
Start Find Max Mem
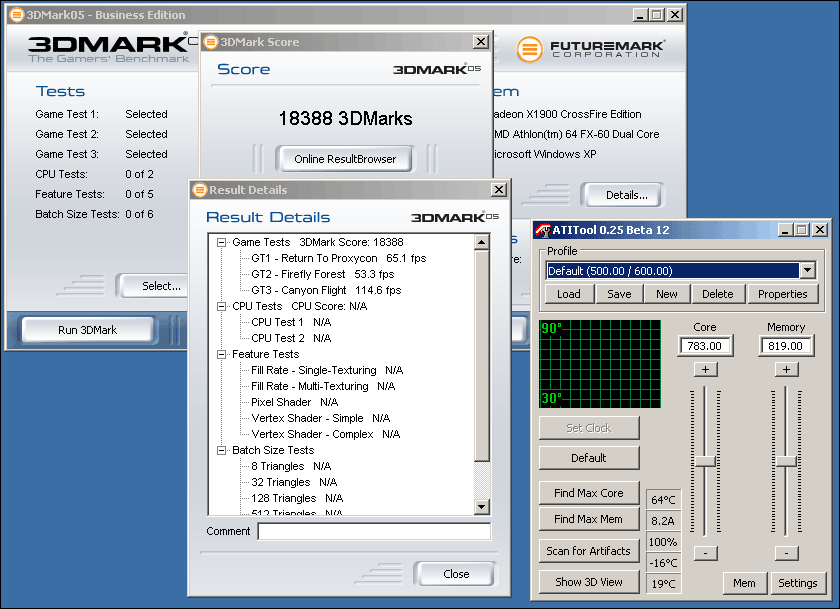tap(589, 519)
